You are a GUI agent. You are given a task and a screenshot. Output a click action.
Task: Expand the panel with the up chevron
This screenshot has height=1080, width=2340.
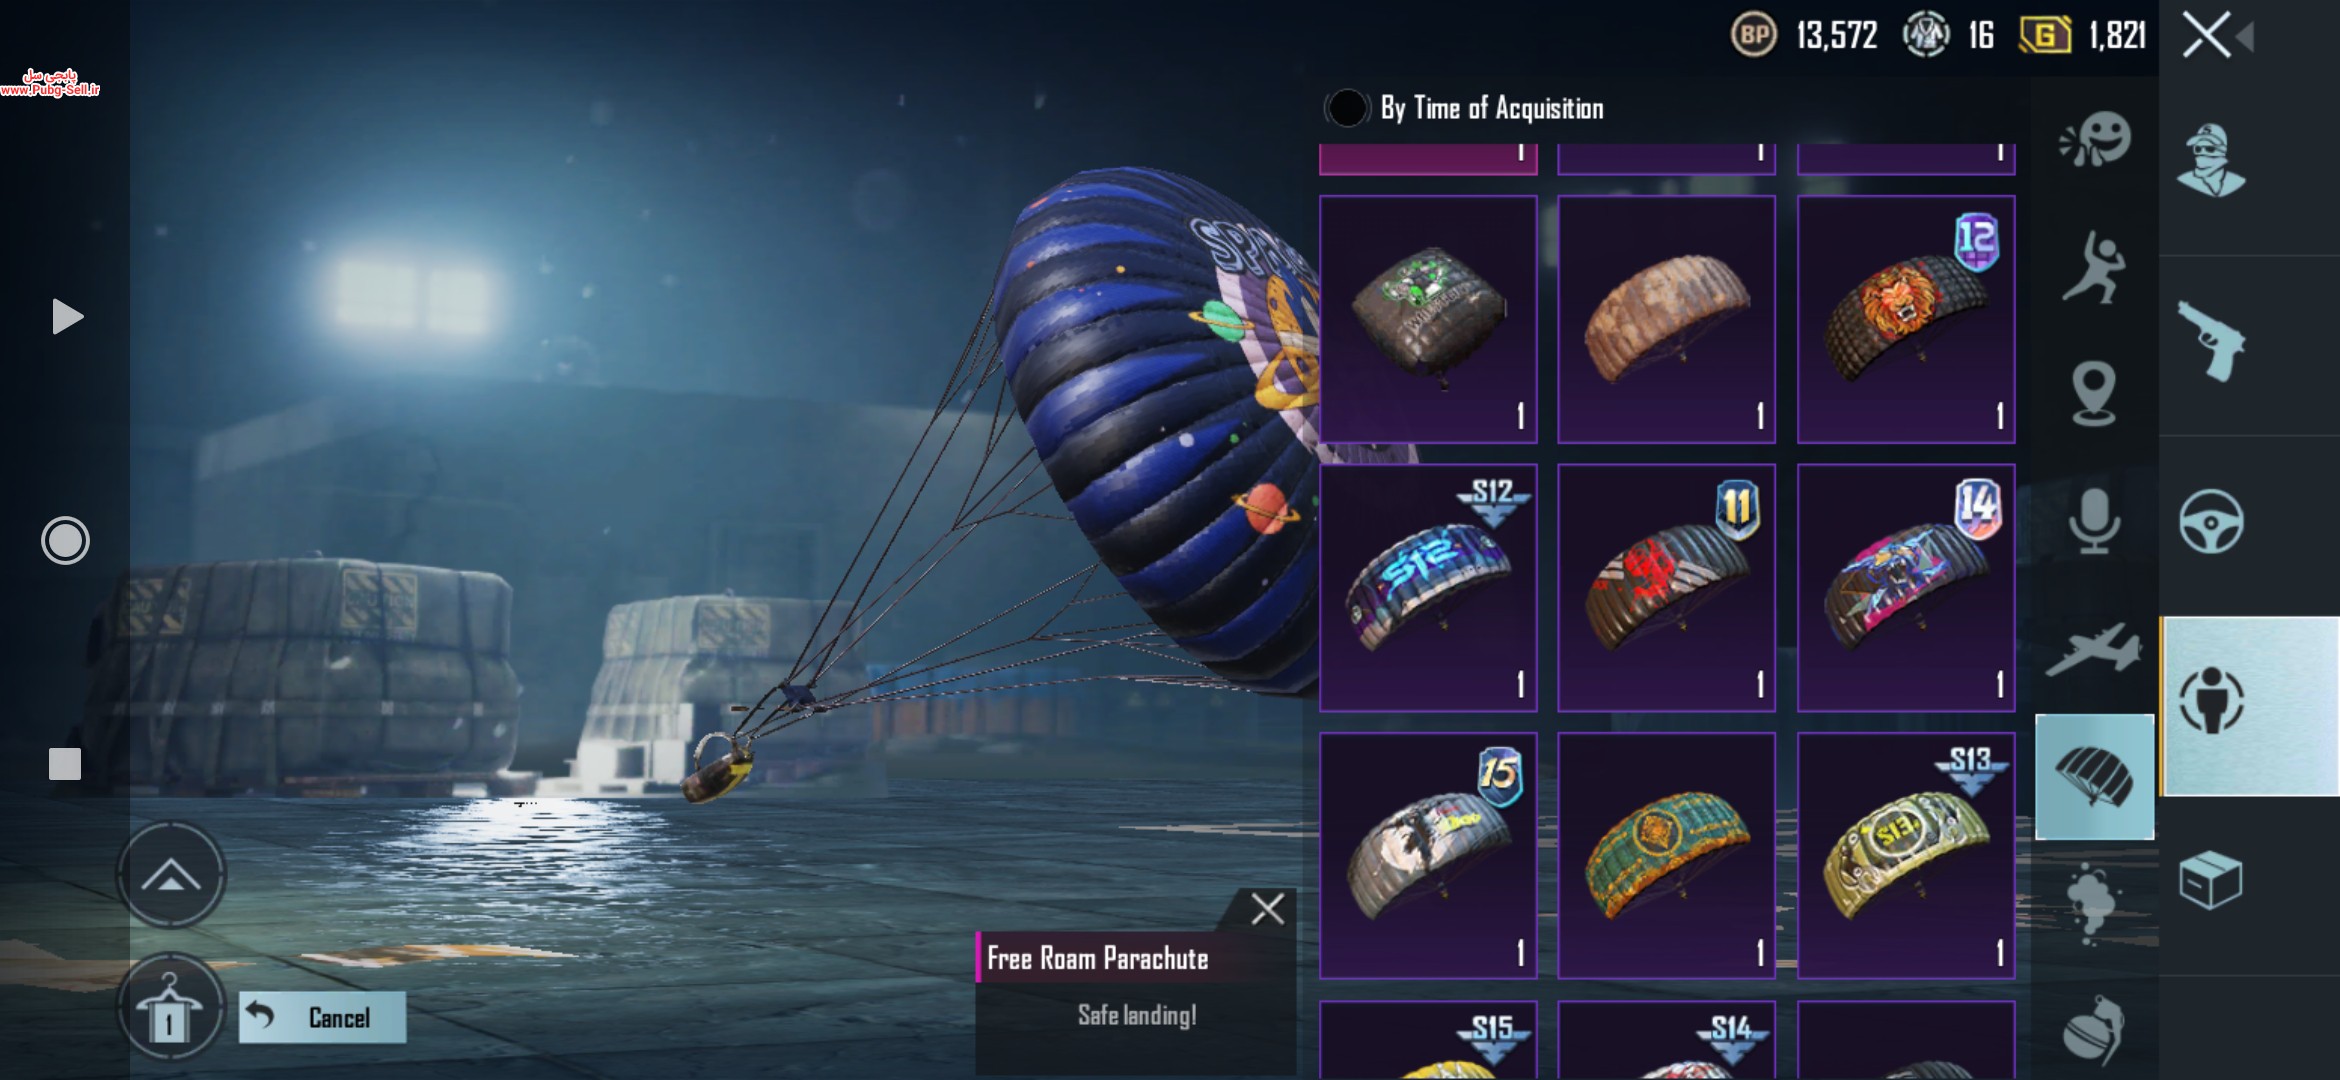[x=171, y=875]
